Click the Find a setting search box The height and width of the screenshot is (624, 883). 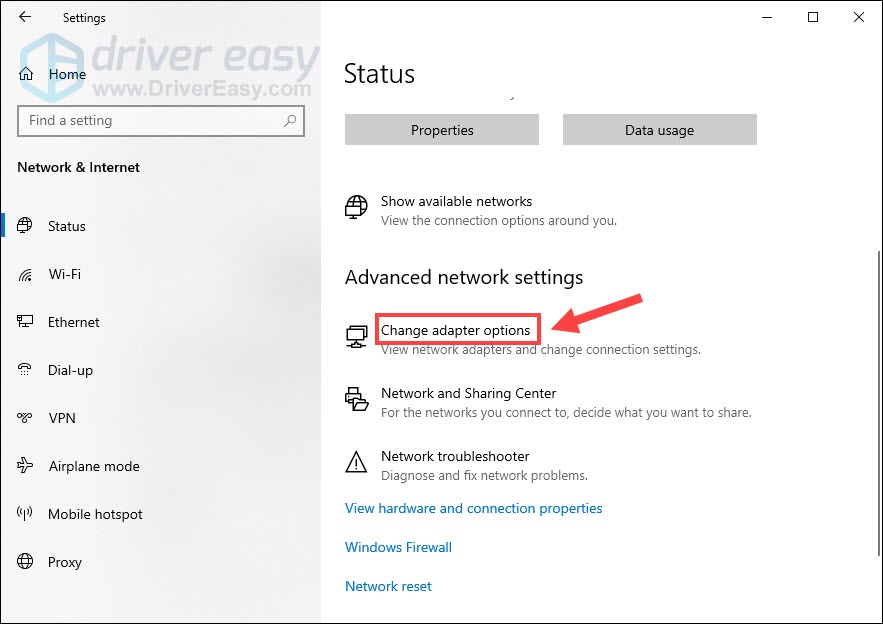tap(161, 121)
